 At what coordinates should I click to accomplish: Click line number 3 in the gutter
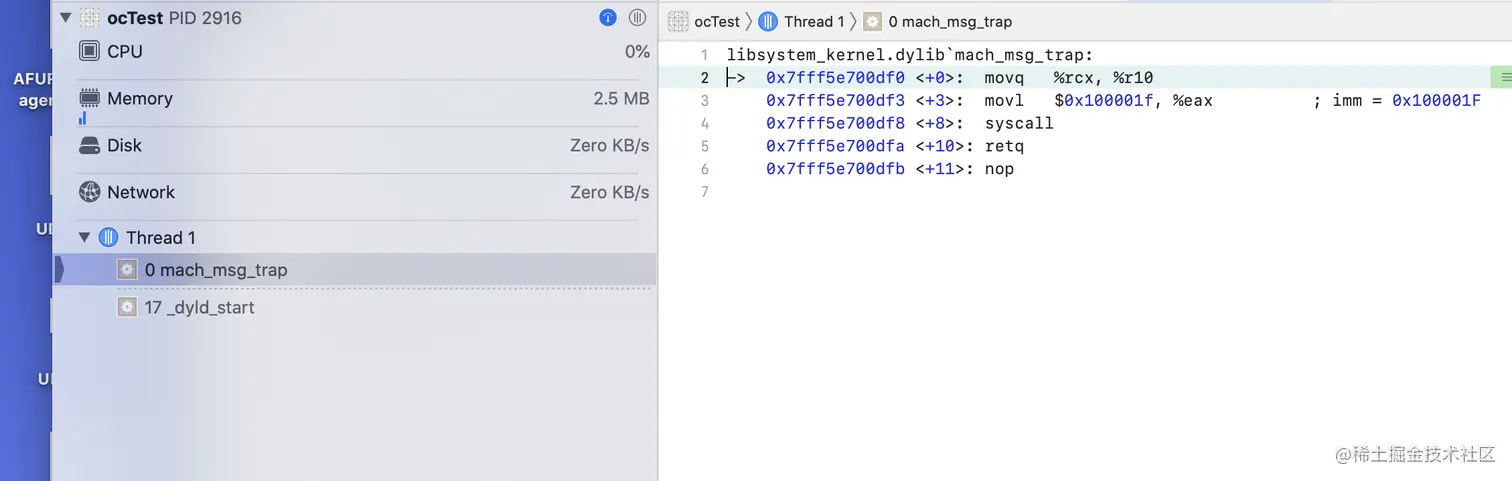pyautogui.click(x=704, y=101)
